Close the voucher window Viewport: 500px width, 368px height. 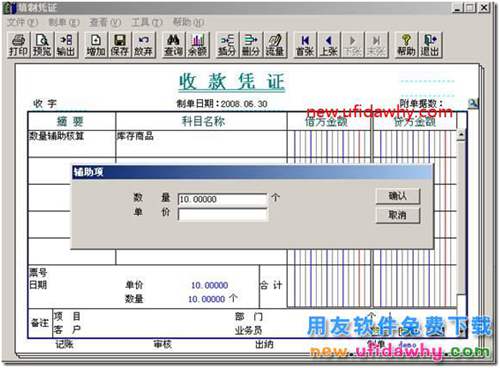point(484,7)
